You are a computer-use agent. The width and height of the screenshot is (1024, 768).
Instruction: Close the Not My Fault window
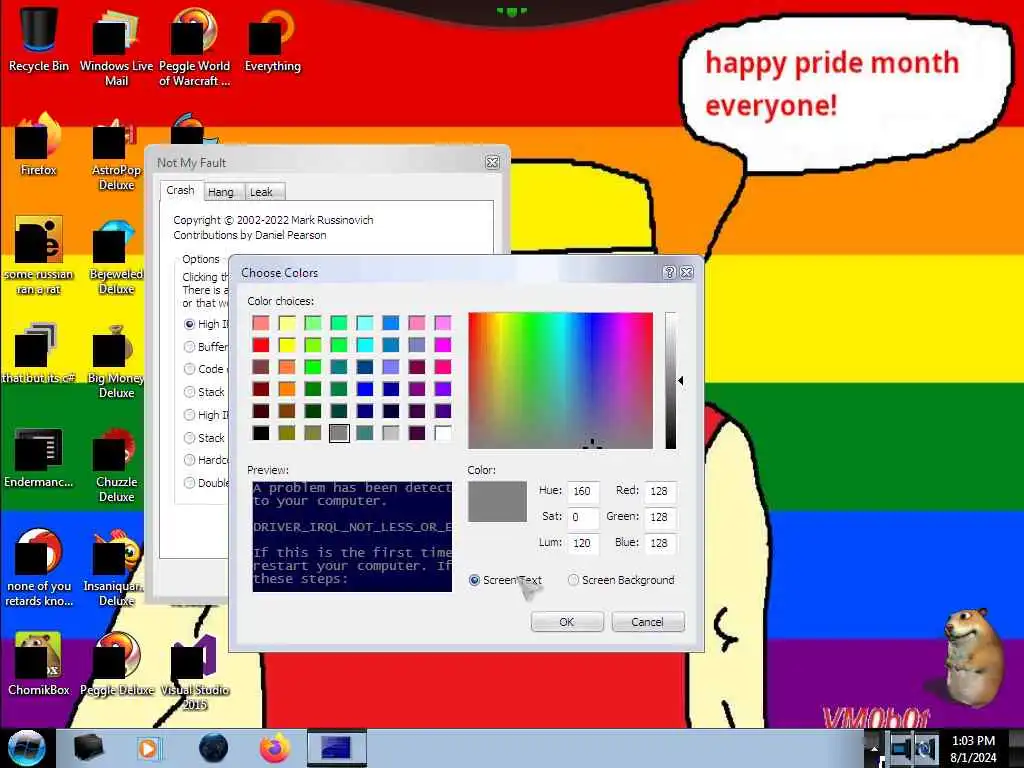(x=492, y=163)
